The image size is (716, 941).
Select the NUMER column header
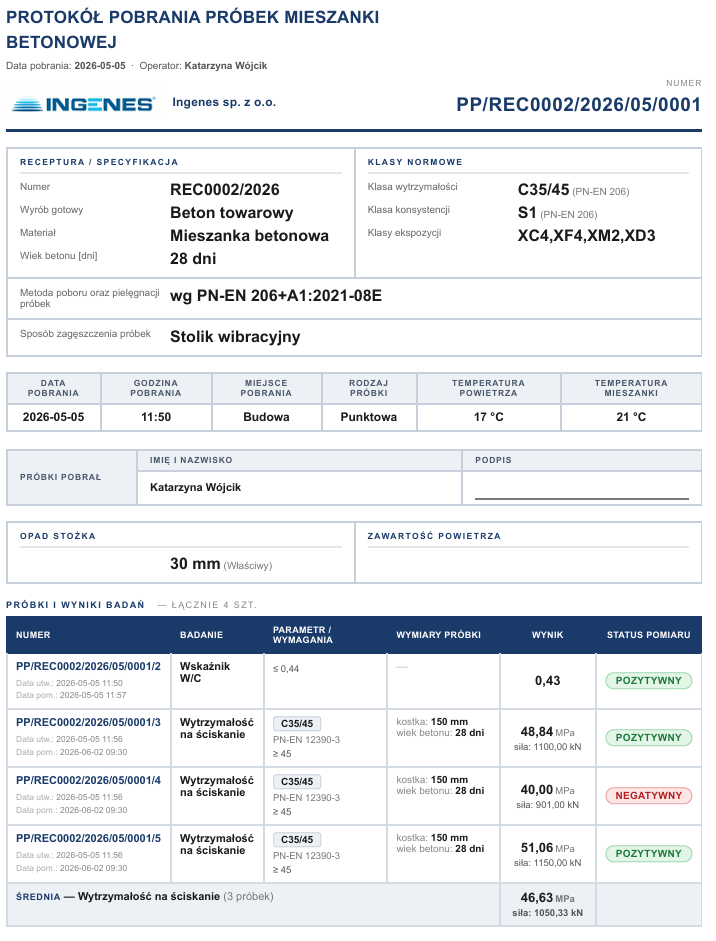coord(33,635)
